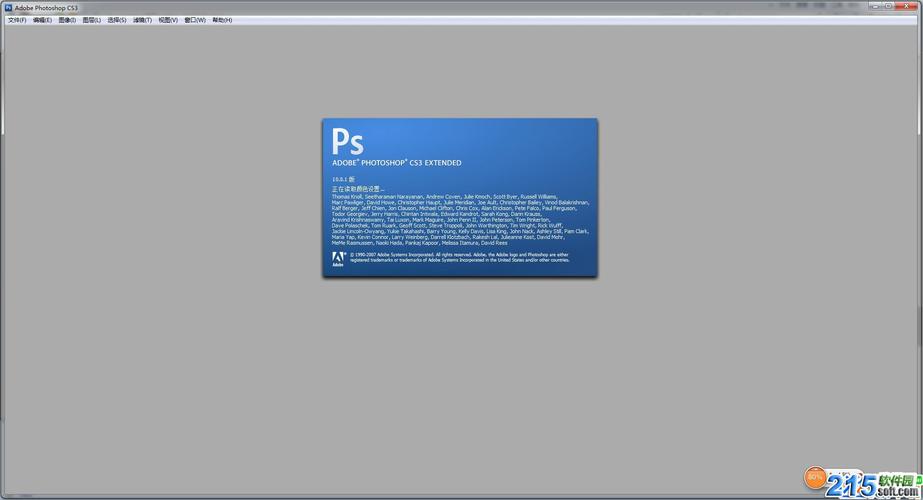Click the Photoshop icon in the title bar
Image resolution: width=923 pixels, height=500 pixels.
[8, 8]
